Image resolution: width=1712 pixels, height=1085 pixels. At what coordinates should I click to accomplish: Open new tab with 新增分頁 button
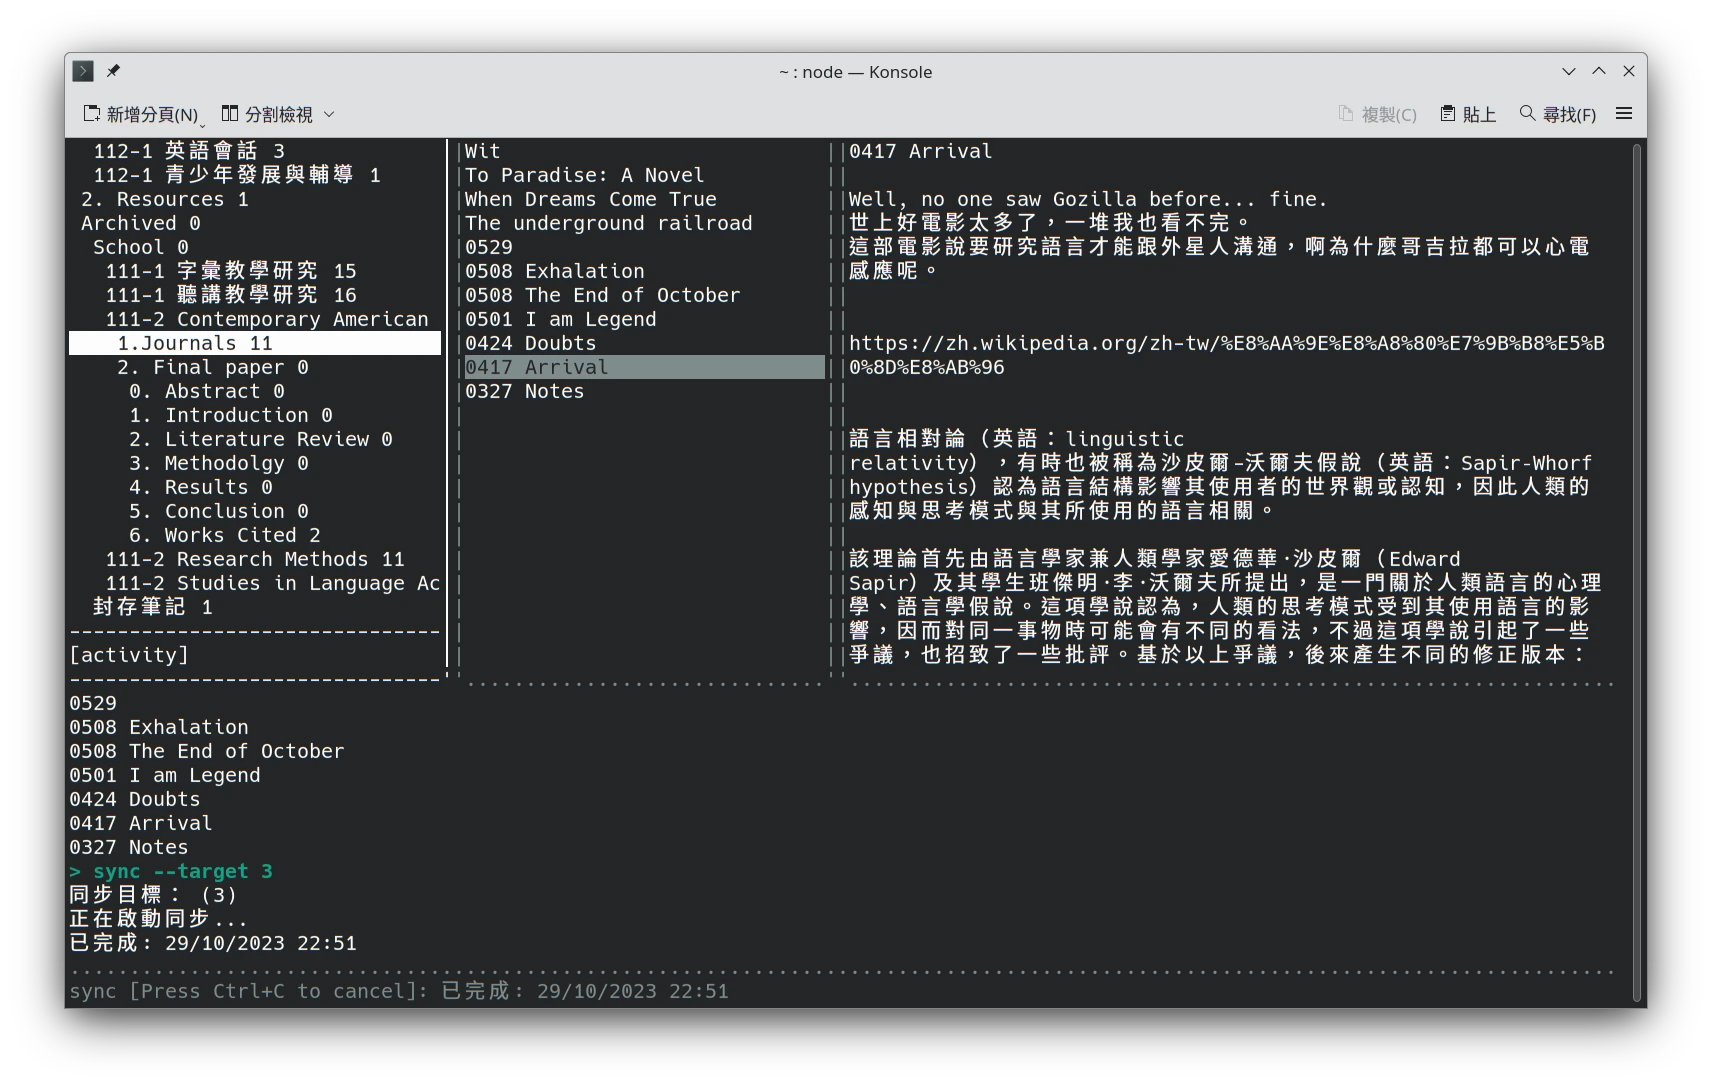click(141, 114)
